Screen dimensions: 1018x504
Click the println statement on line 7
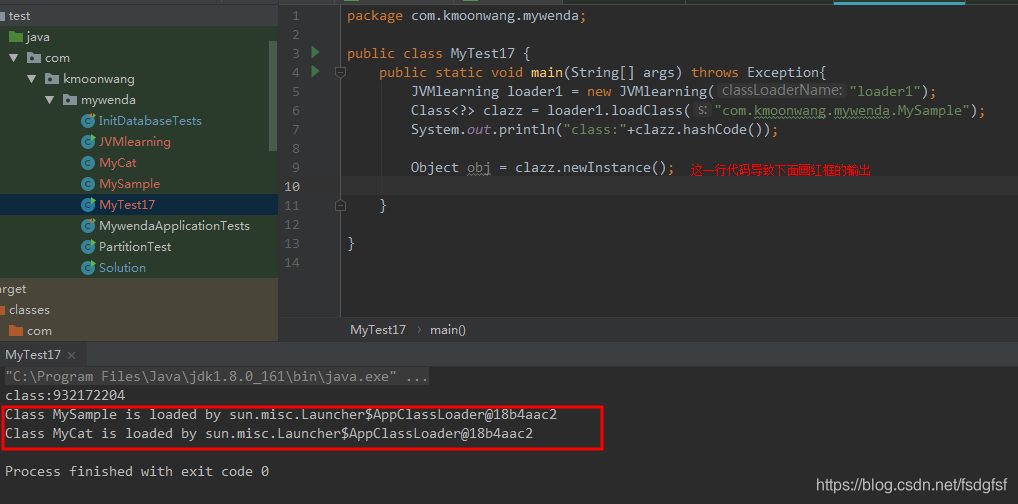pyautogui.click(x=594, y=129)
